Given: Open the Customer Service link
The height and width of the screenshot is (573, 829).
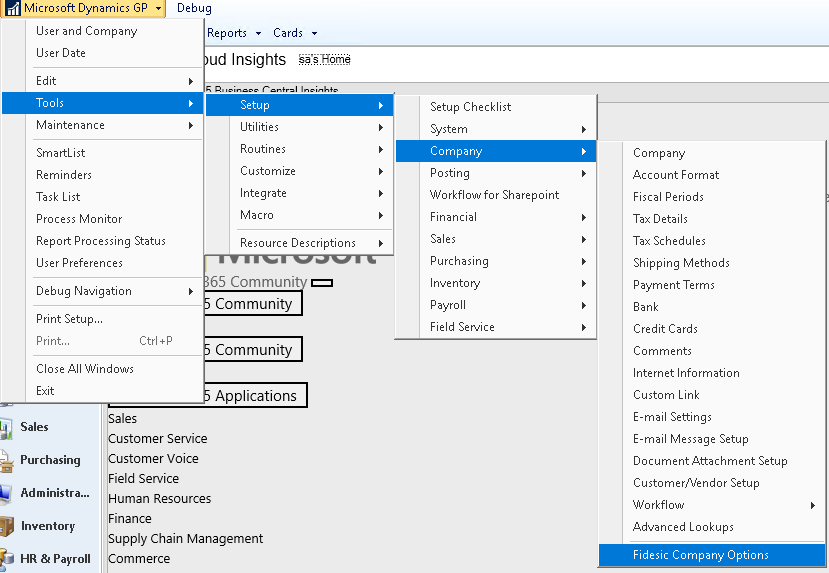Looking at the screenshot, I should 158,439.
